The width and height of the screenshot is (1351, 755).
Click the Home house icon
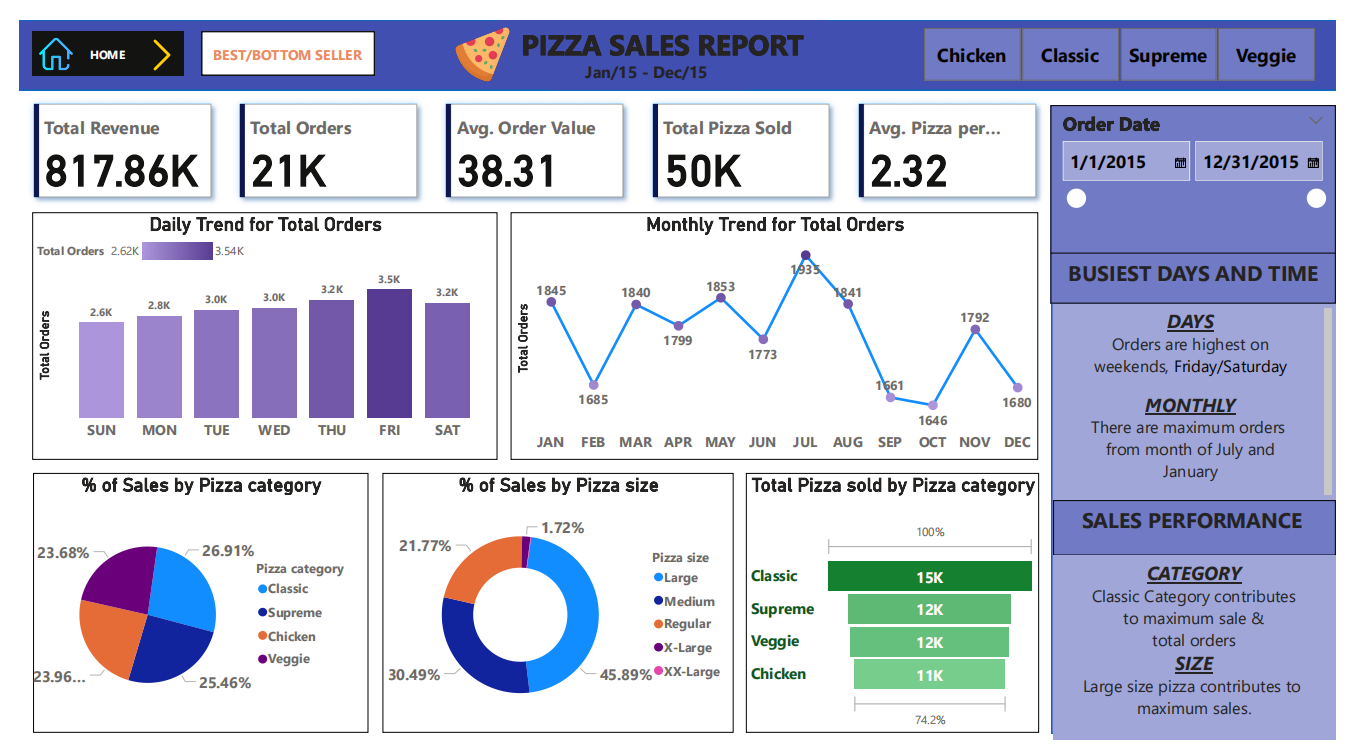coord(56,54)
